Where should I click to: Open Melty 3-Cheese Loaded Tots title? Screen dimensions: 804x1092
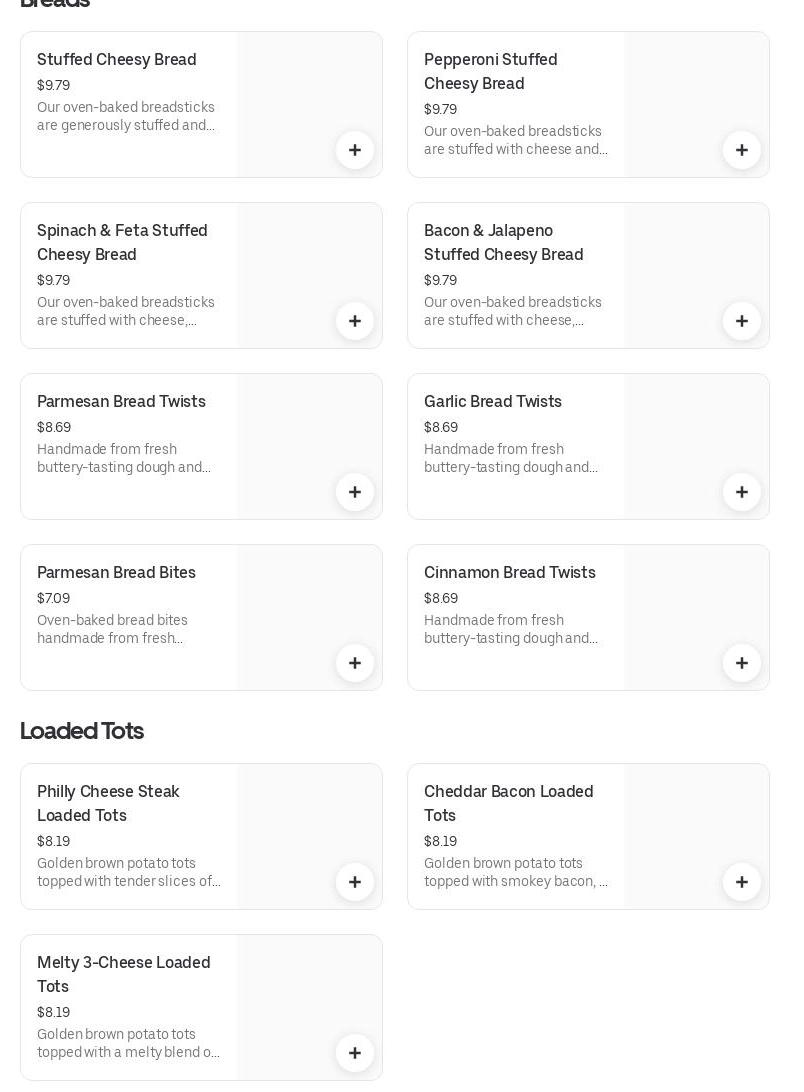pyautogui.click(x=124, y=974)
